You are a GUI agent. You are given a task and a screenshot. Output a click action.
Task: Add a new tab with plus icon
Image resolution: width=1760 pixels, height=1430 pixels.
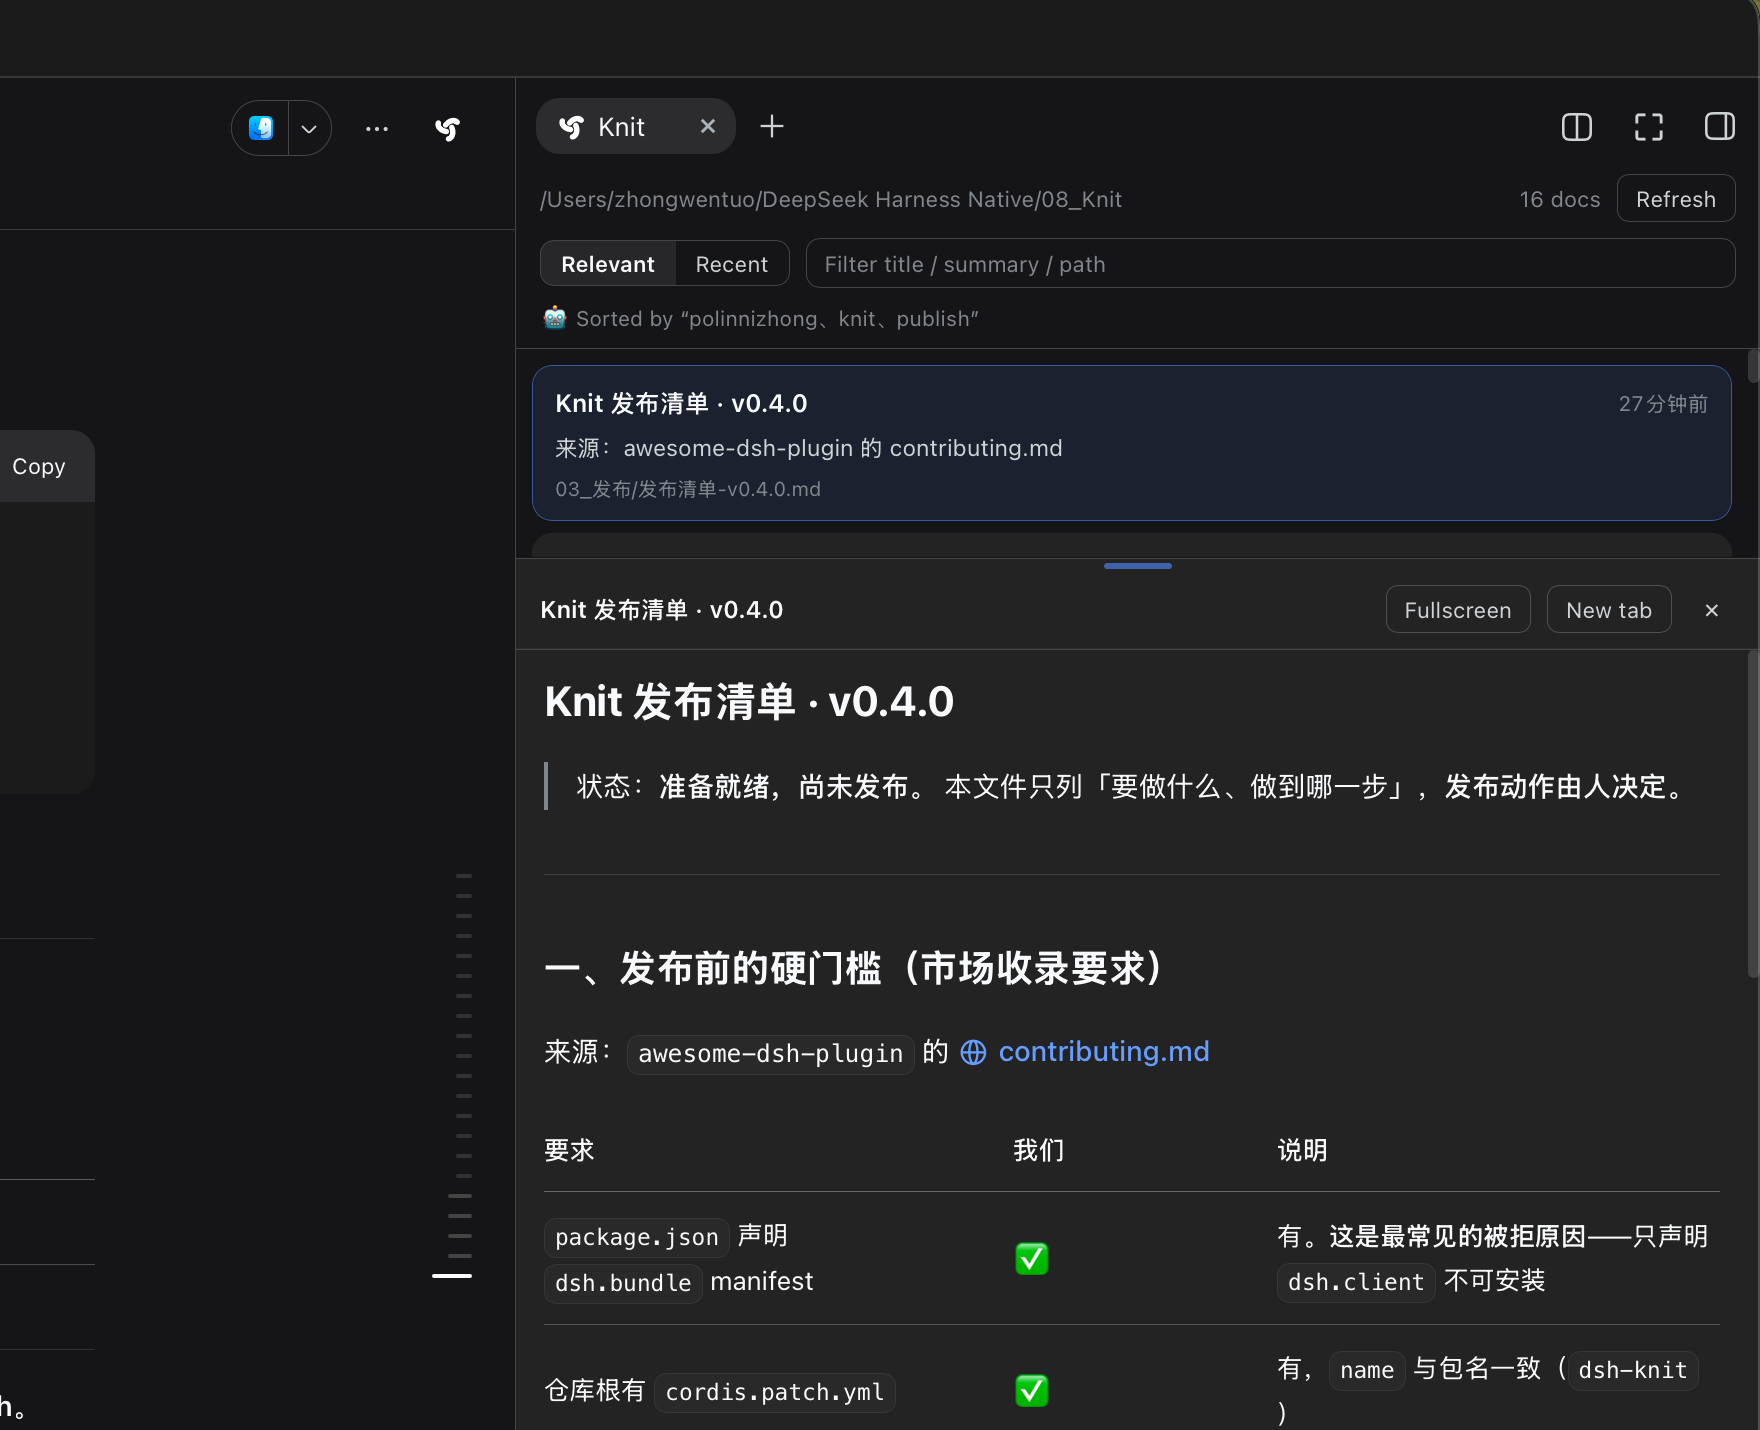click(772, 126)
